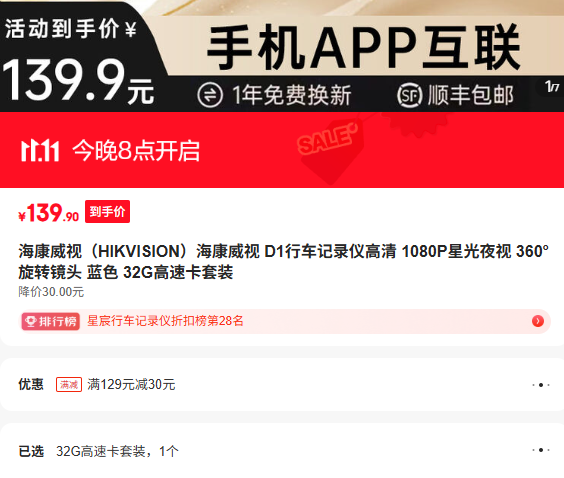564x478 pixels.
Task: Click the 11.11 festival logo
Action: pos(40,151)
